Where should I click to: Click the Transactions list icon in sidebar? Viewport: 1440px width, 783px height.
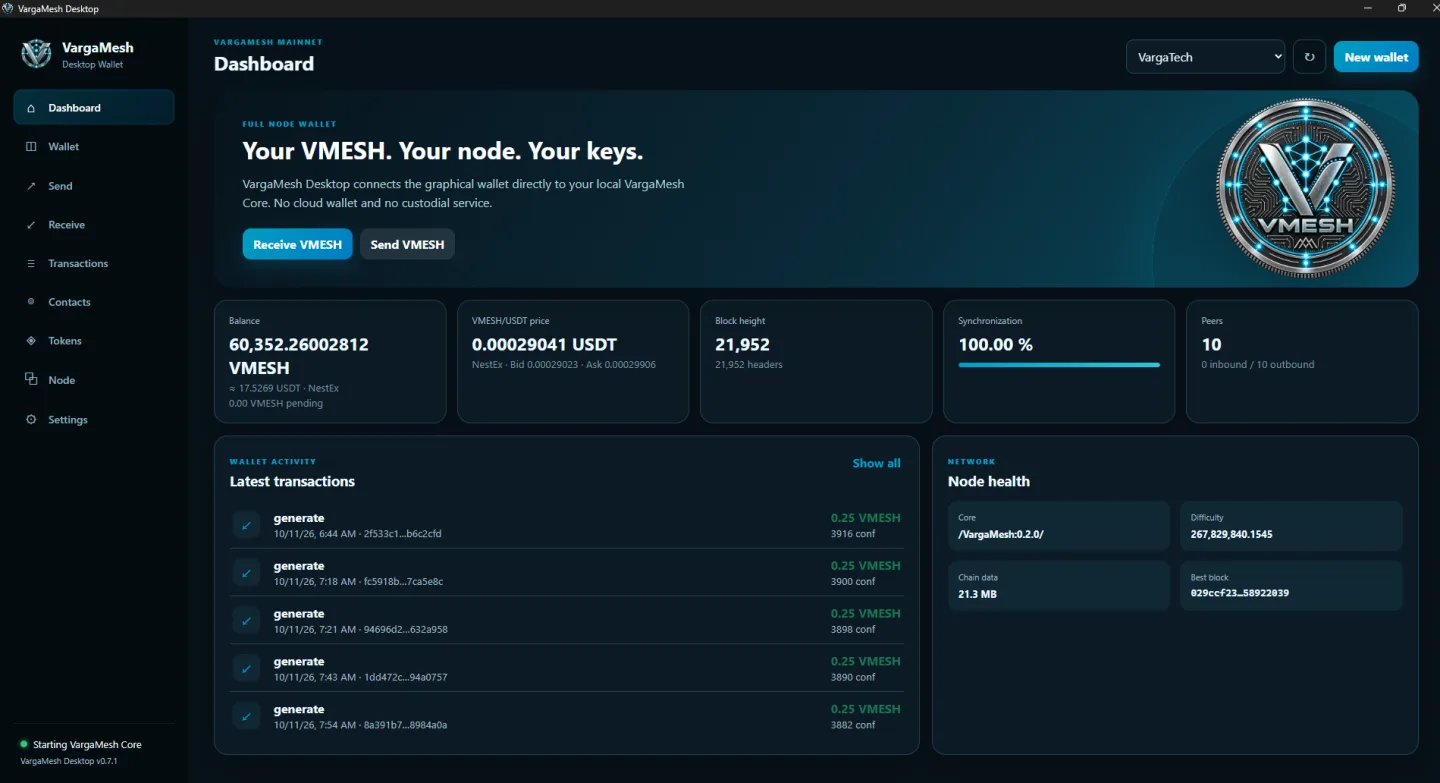pos(31,264)
